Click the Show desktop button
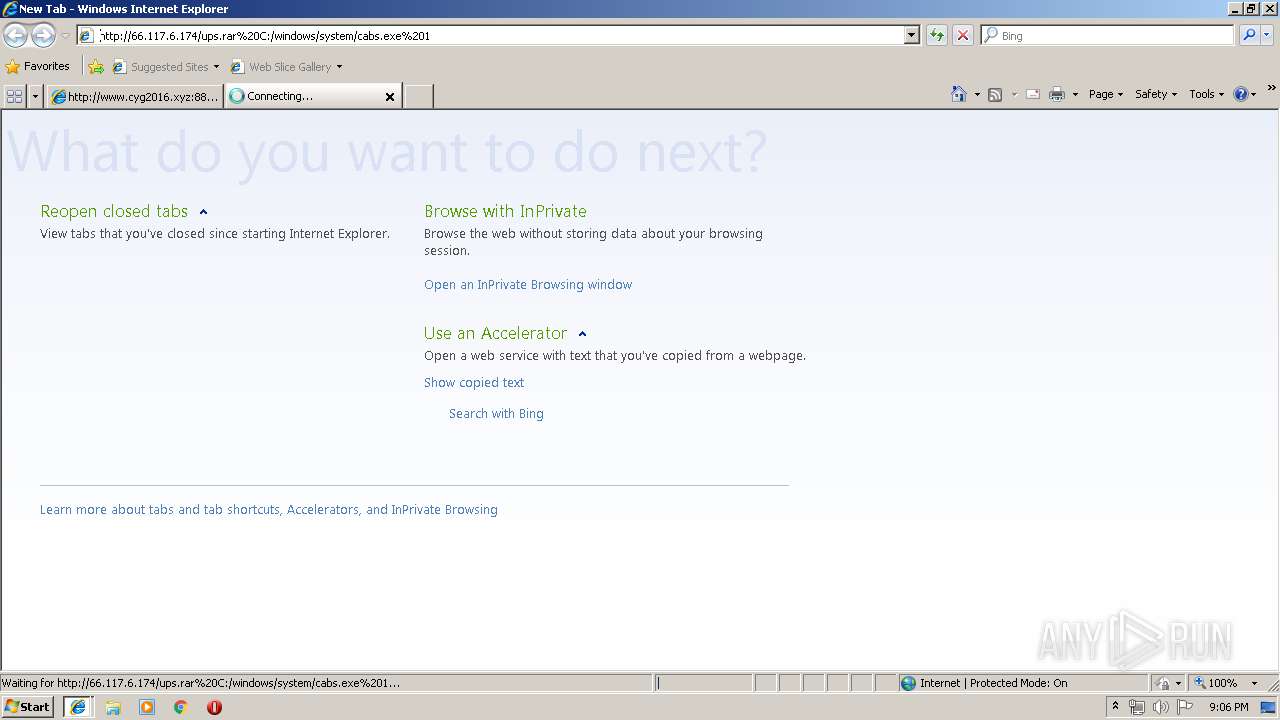The height and width of the screenshot is (720, 1280). click(1270, 707)
